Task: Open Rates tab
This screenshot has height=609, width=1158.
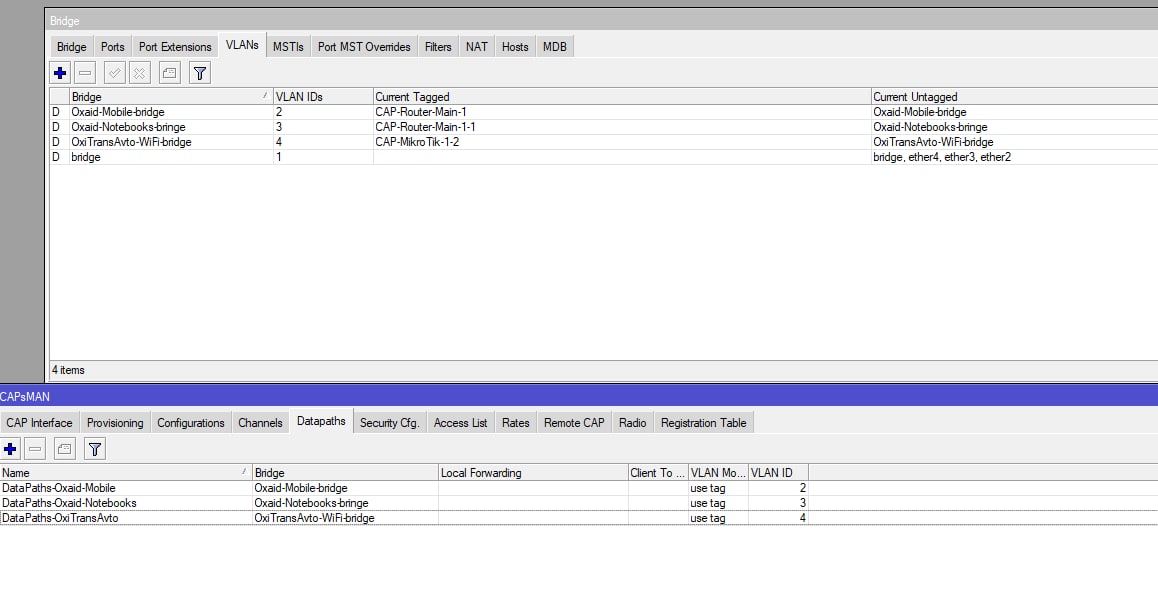Action: pyautogui.click(x=515, y=423)
